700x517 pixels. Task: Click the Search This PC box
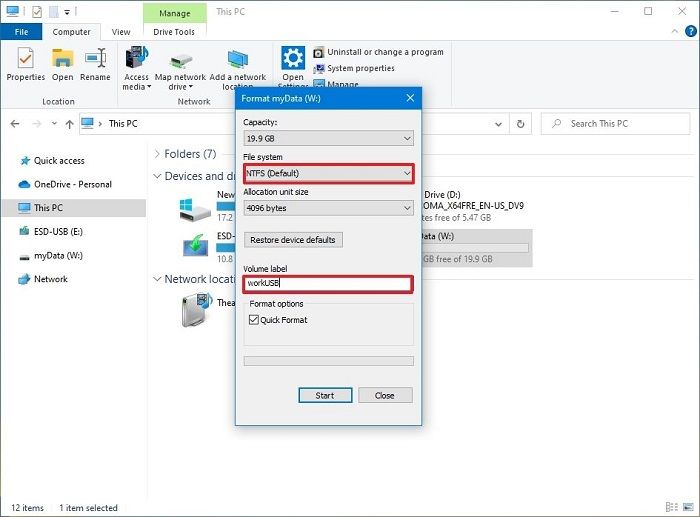tap(615, 124)
